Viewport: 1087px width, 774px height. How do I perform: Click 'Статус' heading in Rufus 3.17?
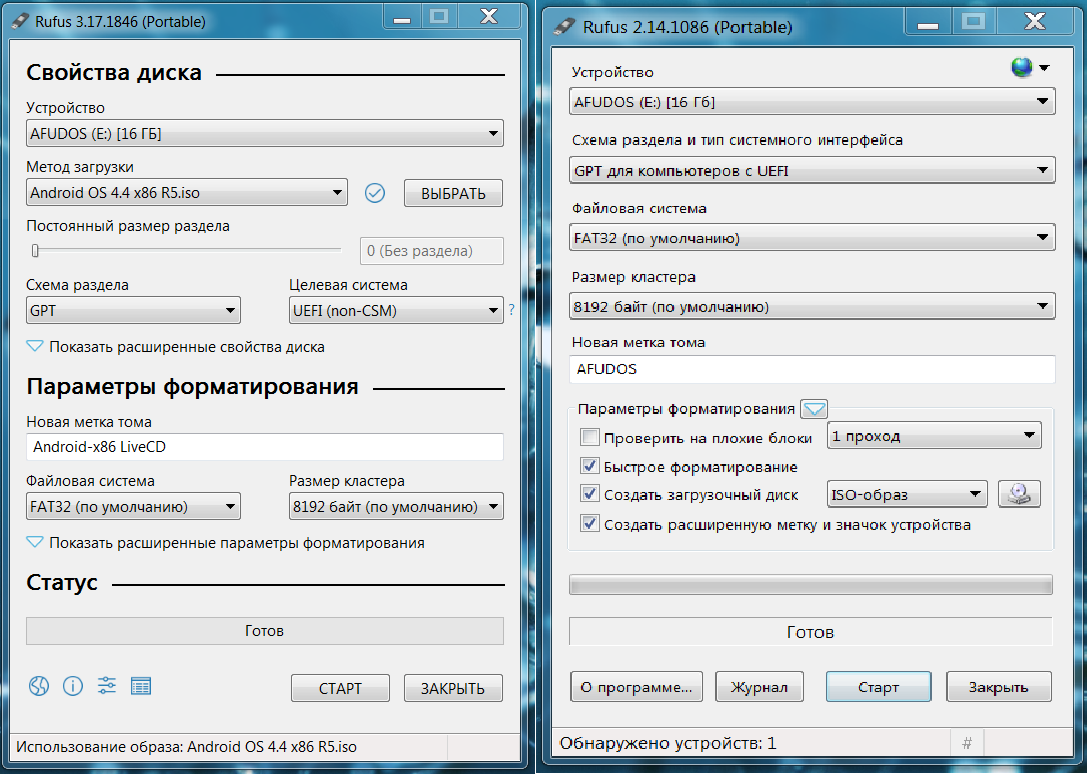(x=62, y=583)
